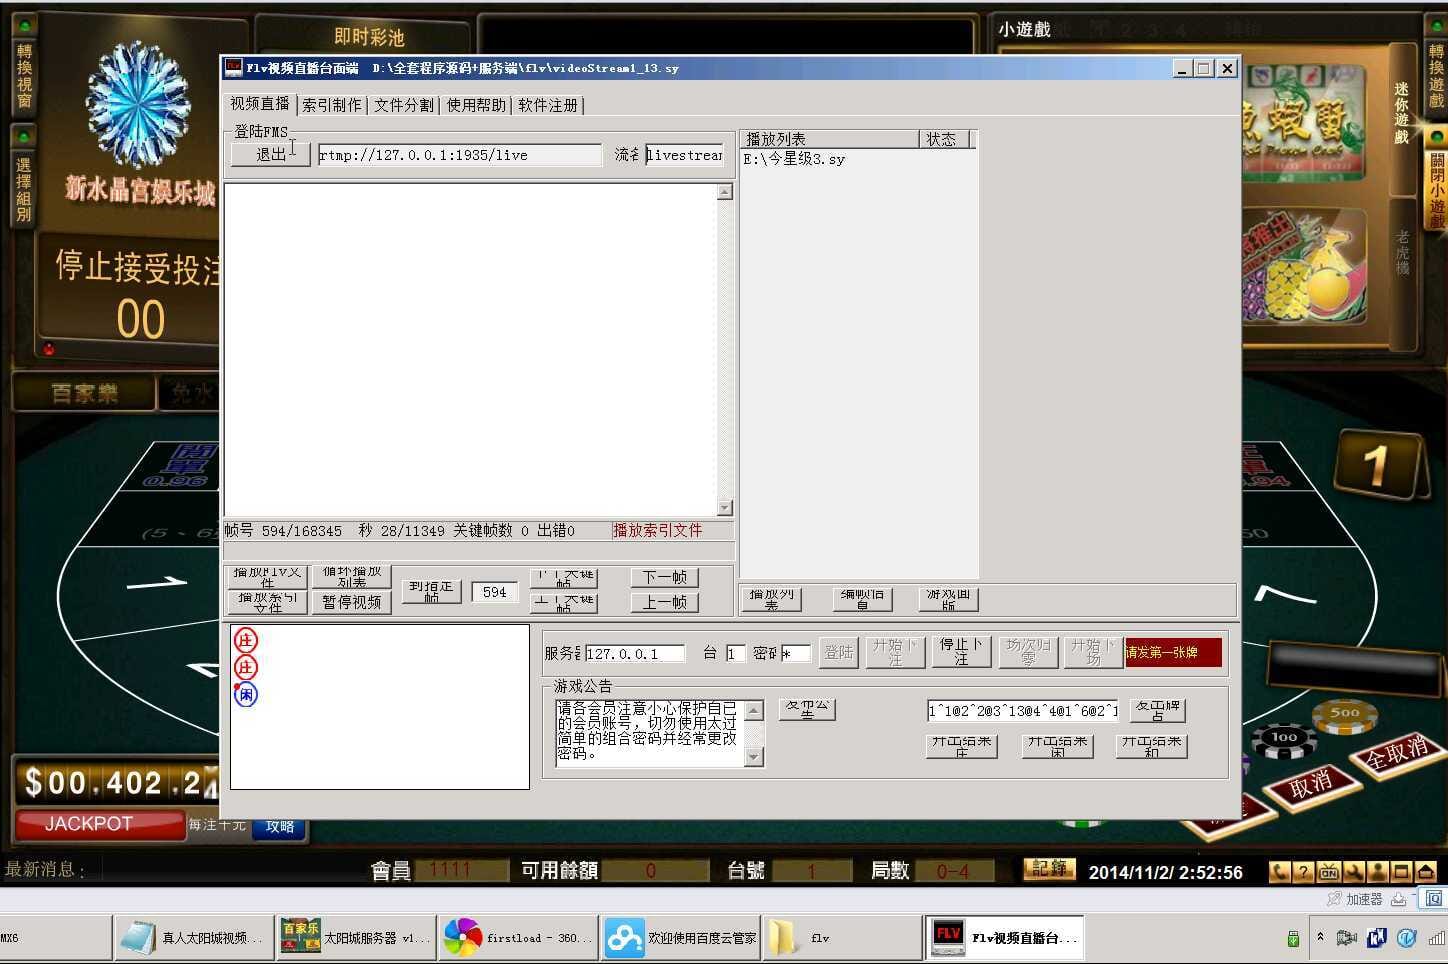
Task: Click the browser download icon beside 加速器
Action: [1399, 899]
